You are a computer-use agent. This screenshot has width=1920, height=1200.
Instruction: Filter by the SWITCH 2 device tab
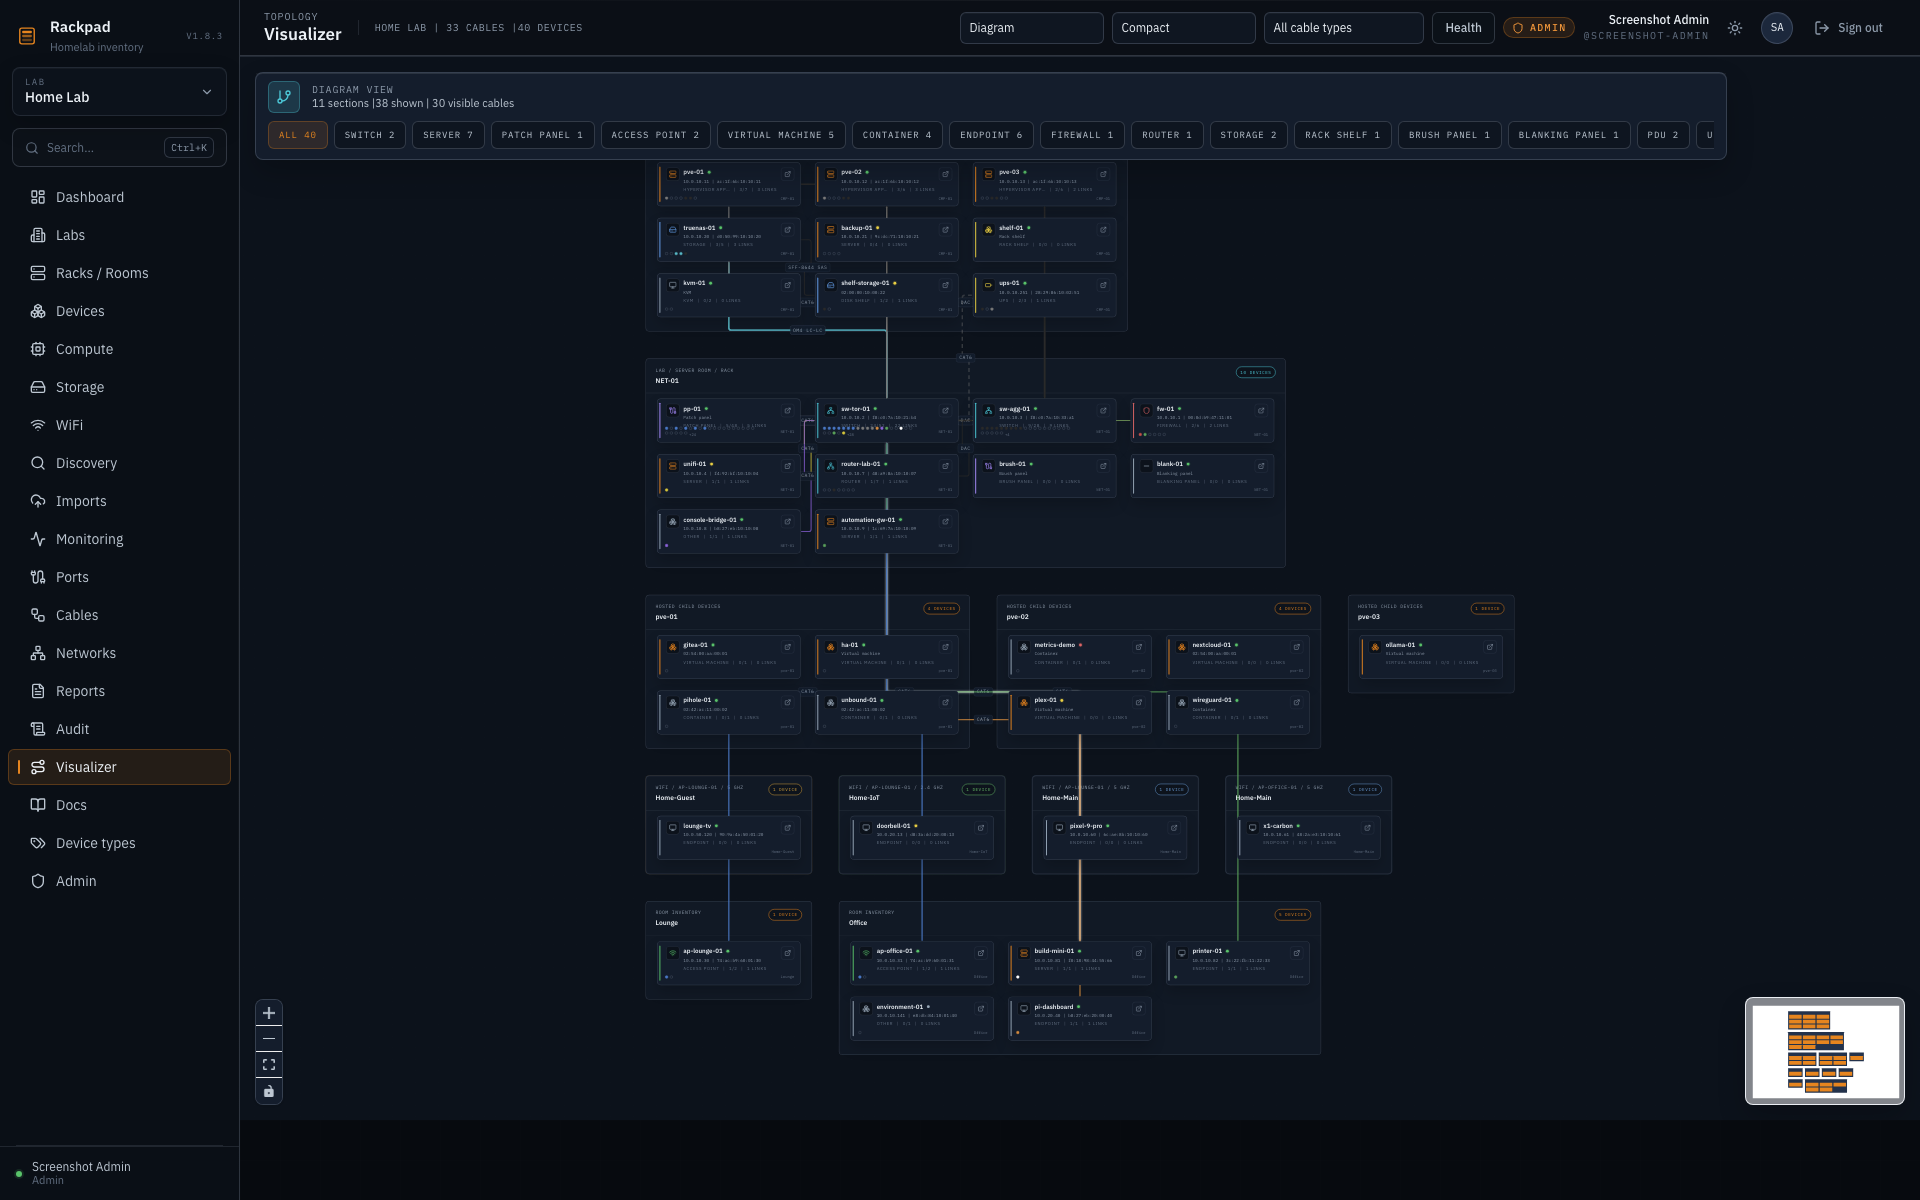(369, 135)
